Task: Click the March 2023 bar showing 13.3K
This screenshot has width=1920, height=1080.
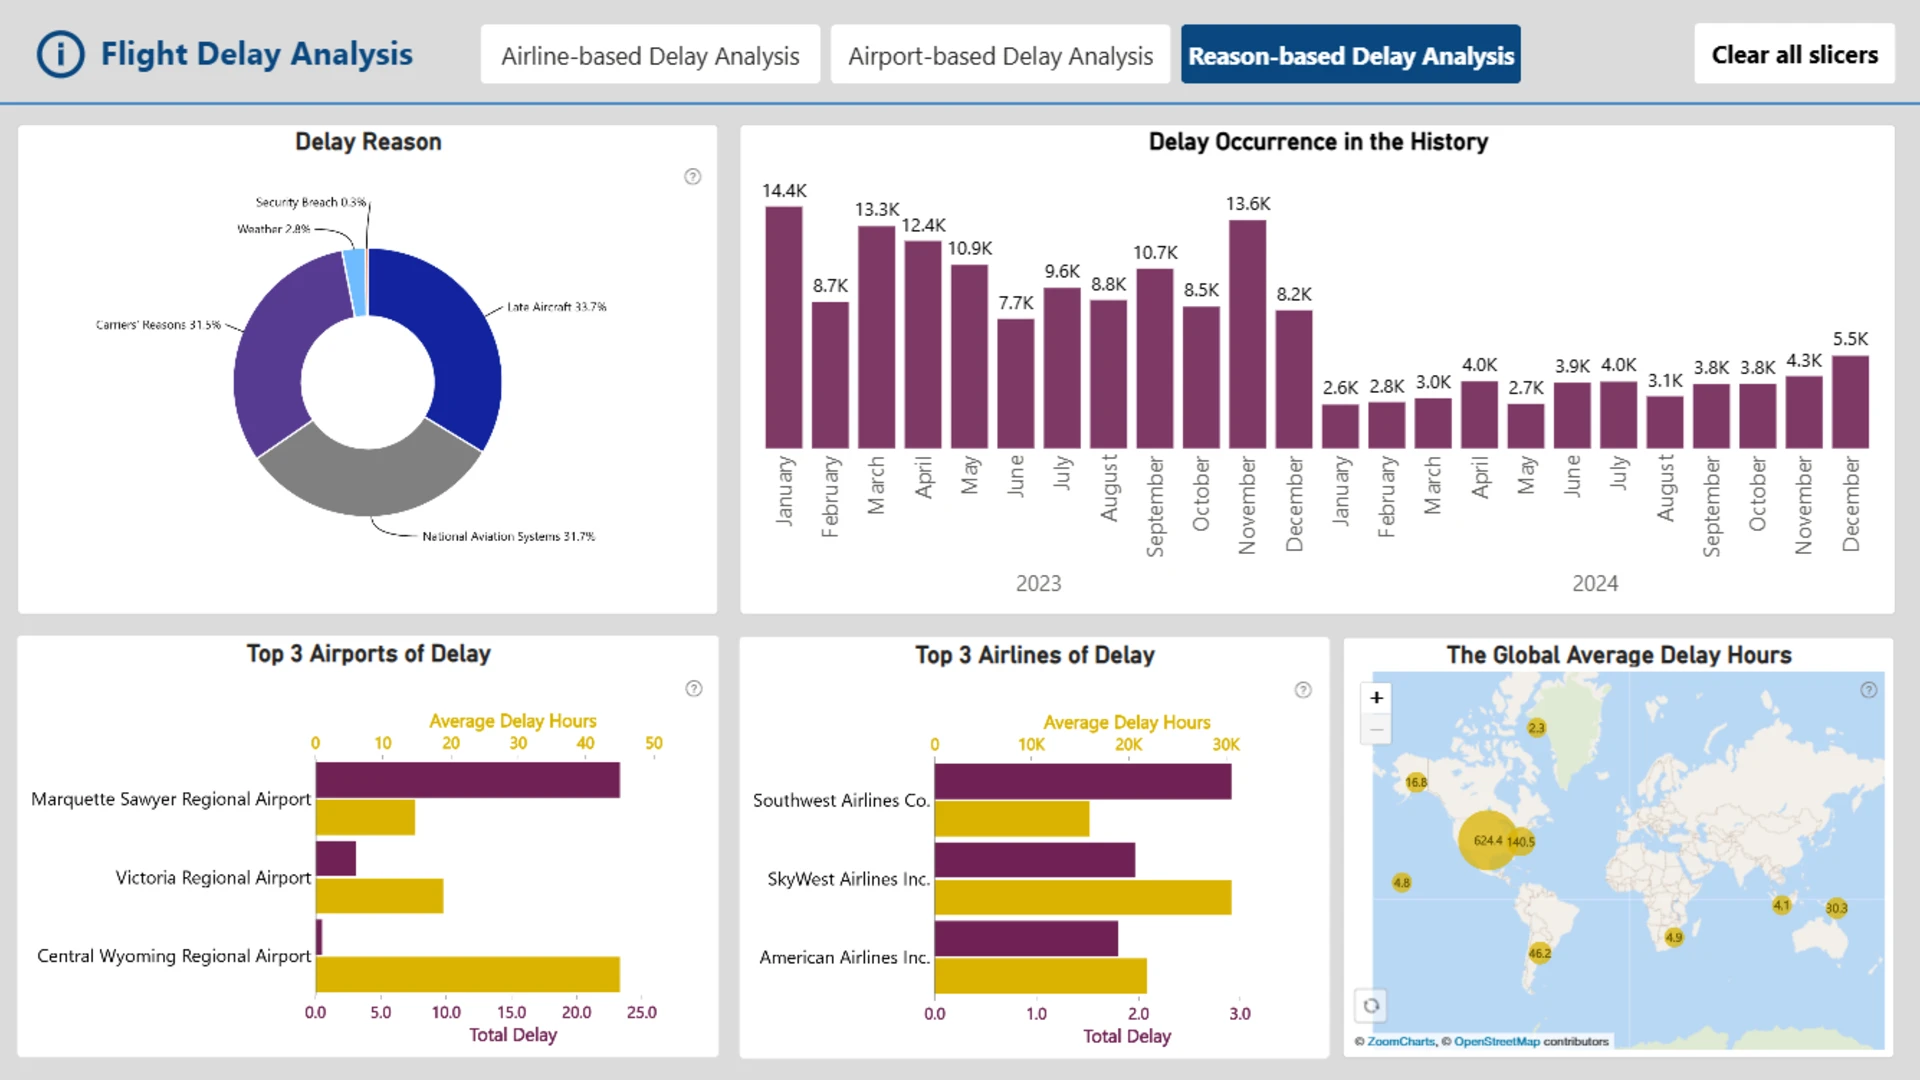Action: click(877, 337)
